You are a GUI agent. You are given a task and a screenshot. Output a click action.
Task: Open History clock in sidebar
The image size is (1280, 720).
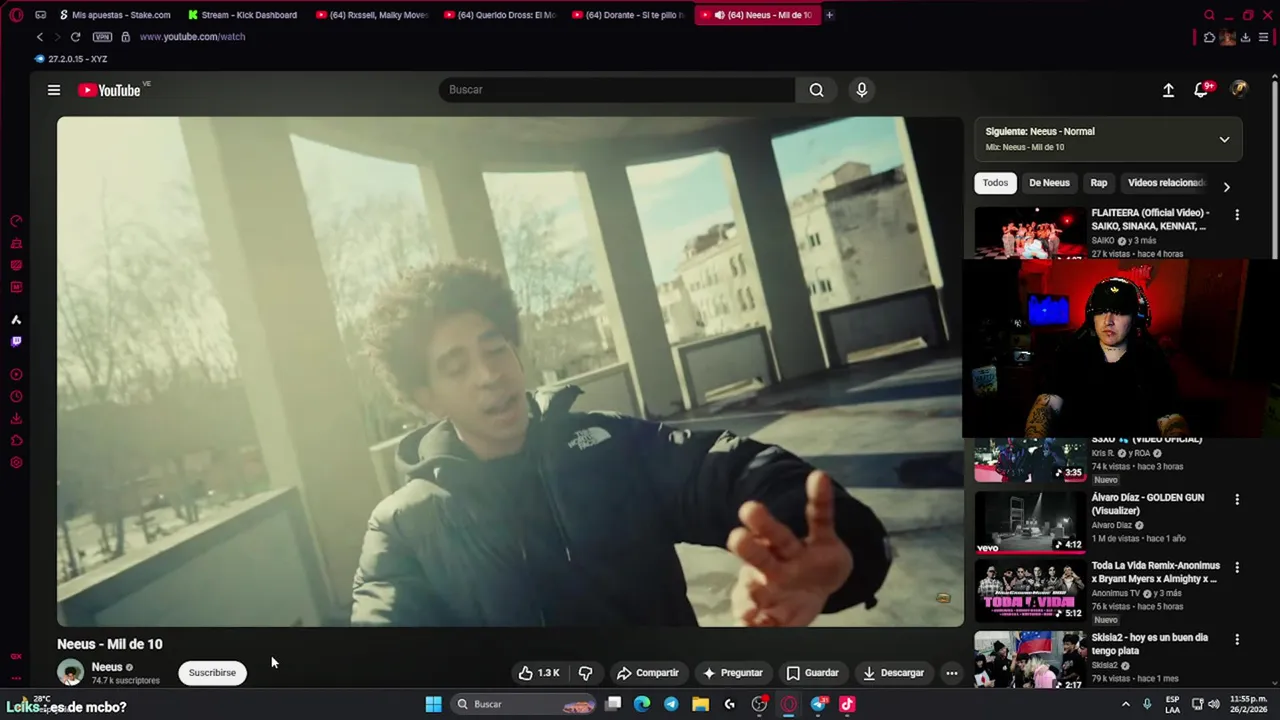(16, 397)
